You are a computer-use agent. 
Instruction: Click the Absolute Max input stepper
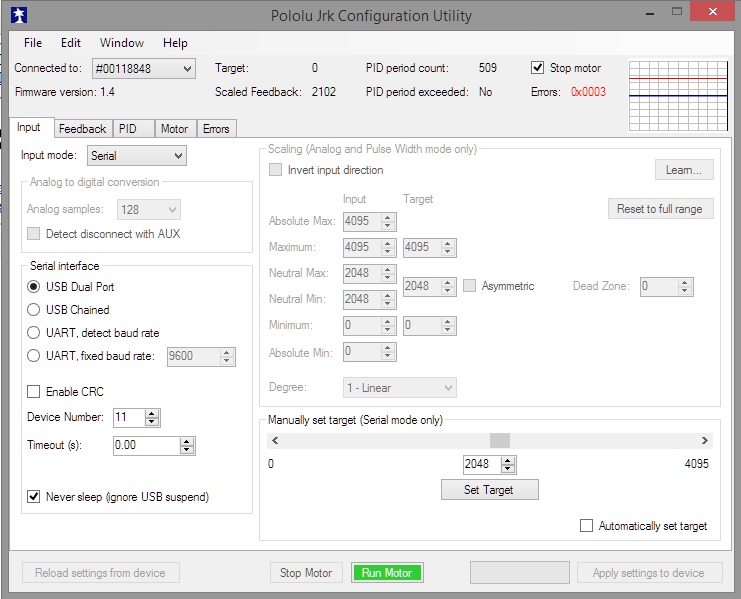tap(388, 221)
